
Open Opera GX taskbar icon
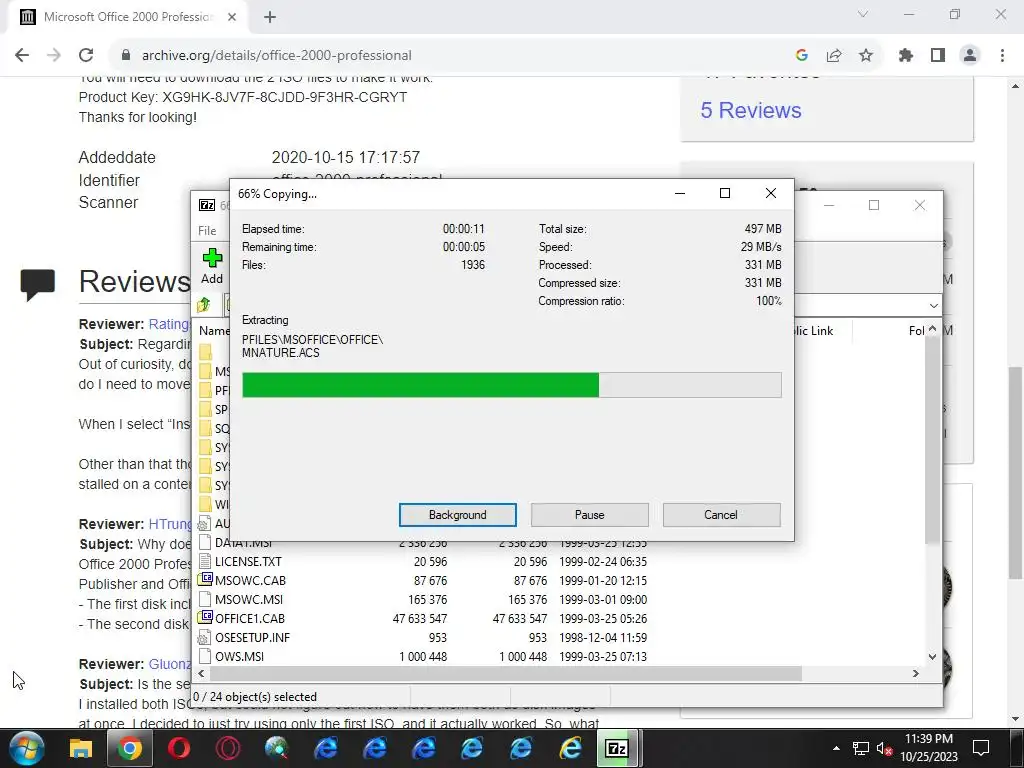[x=227, y=748]
